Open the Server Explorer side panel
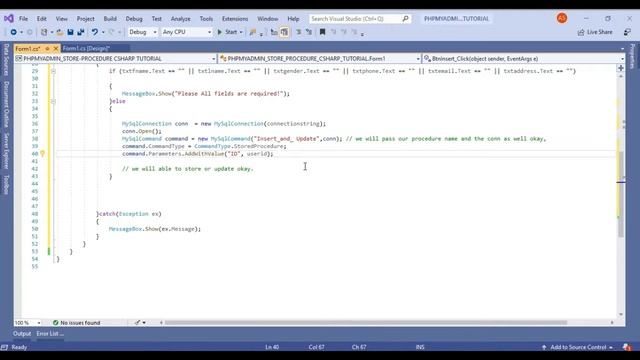640x360 pixels. pos(6,151)
